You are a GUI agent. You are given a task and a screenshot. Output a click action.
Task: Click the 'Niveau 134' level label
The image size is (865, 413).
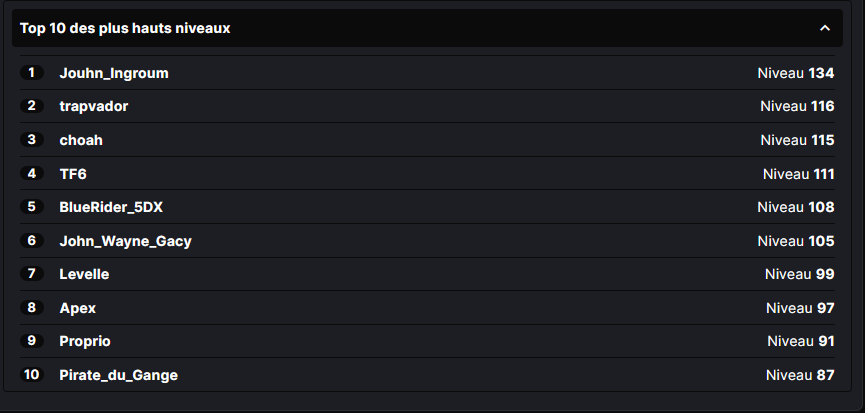[x=795, y=73]
